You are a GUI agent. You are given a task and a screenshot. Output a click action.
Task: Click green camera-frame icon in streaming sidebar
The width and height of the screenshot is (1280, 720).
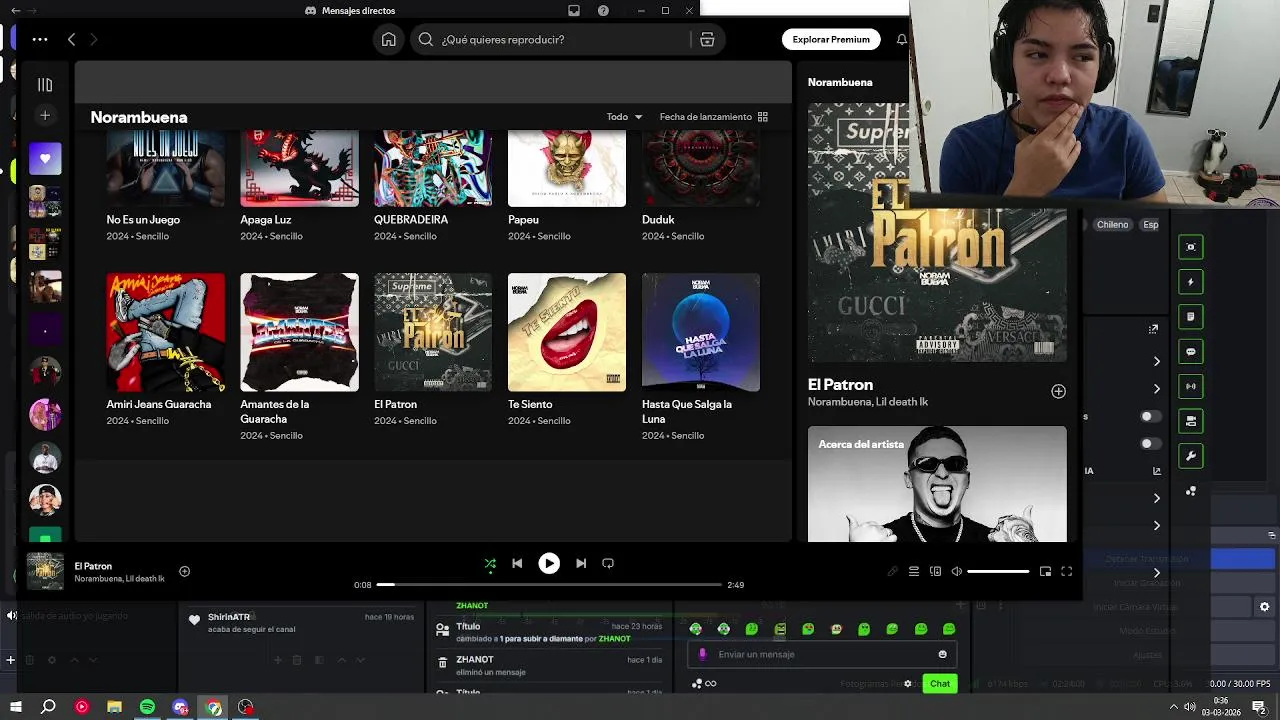(x=1190, y=247)
